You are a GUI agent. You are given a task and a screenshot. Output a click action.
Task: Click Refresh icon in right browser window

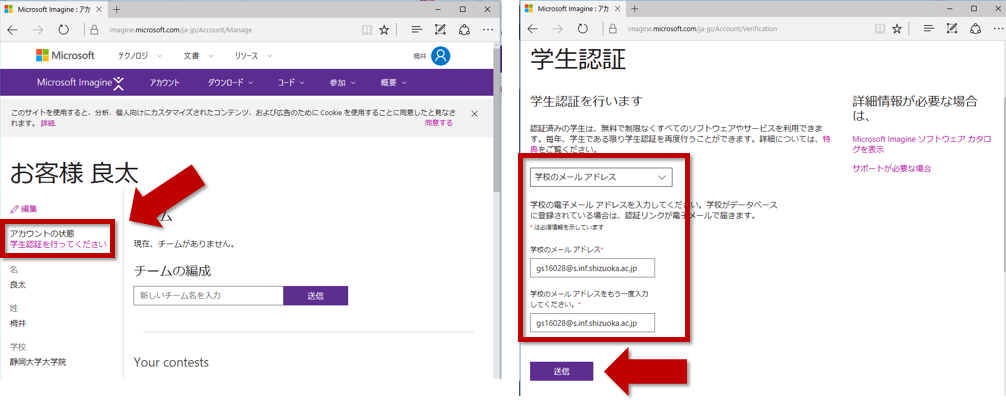click(x=583, y=29)
